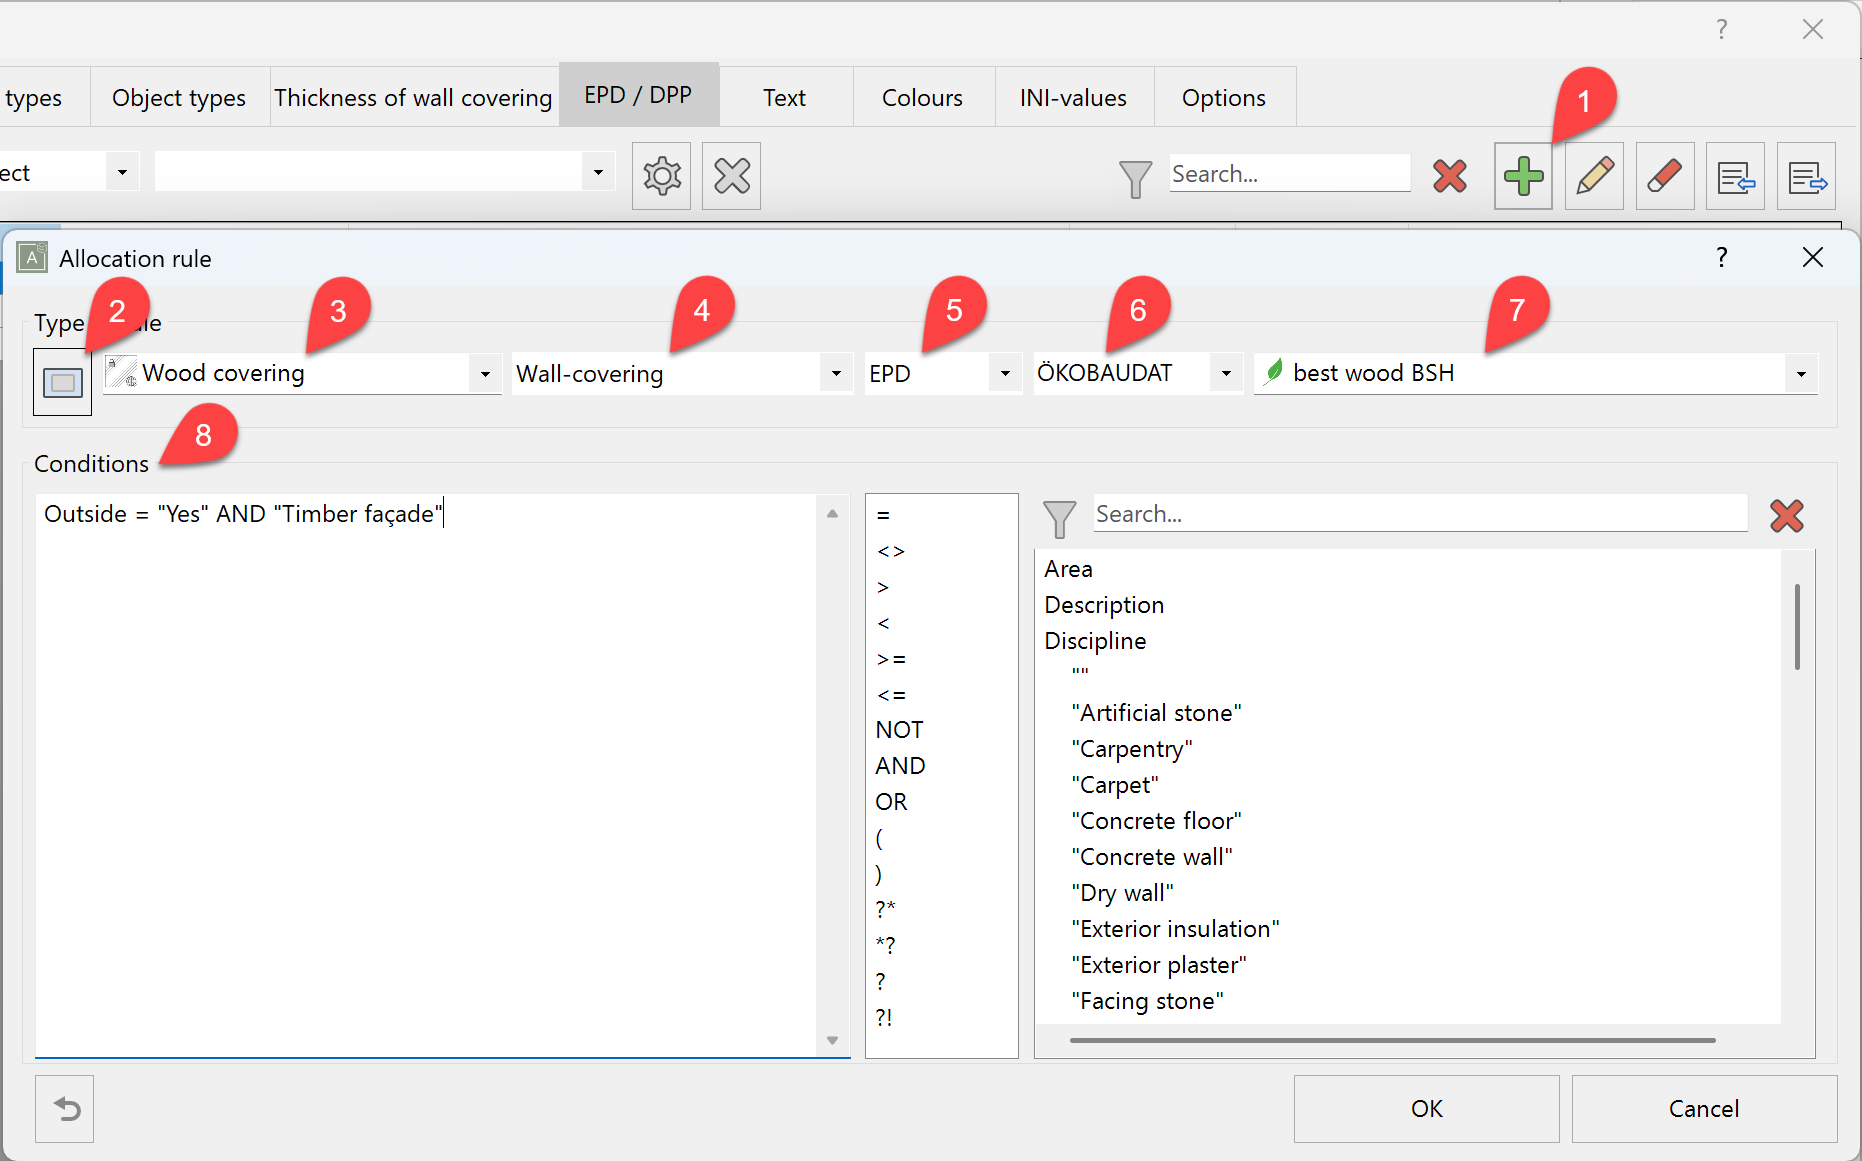The height and width of the screenshot is (1161, 1862).
Task: Select the Discipline attribute
Action: [1095, 641]
